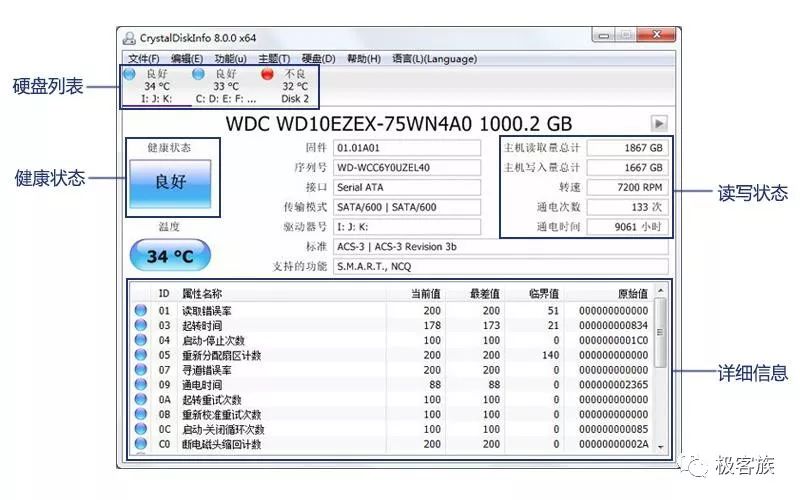Click the drive letter field I: J: K:

(407, 227)
